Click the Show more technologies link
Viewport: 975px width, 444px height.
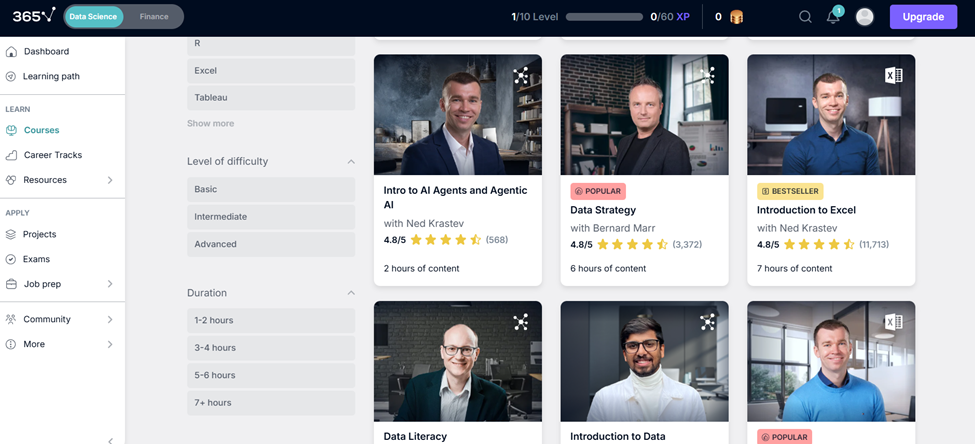[x=210, y=124]
